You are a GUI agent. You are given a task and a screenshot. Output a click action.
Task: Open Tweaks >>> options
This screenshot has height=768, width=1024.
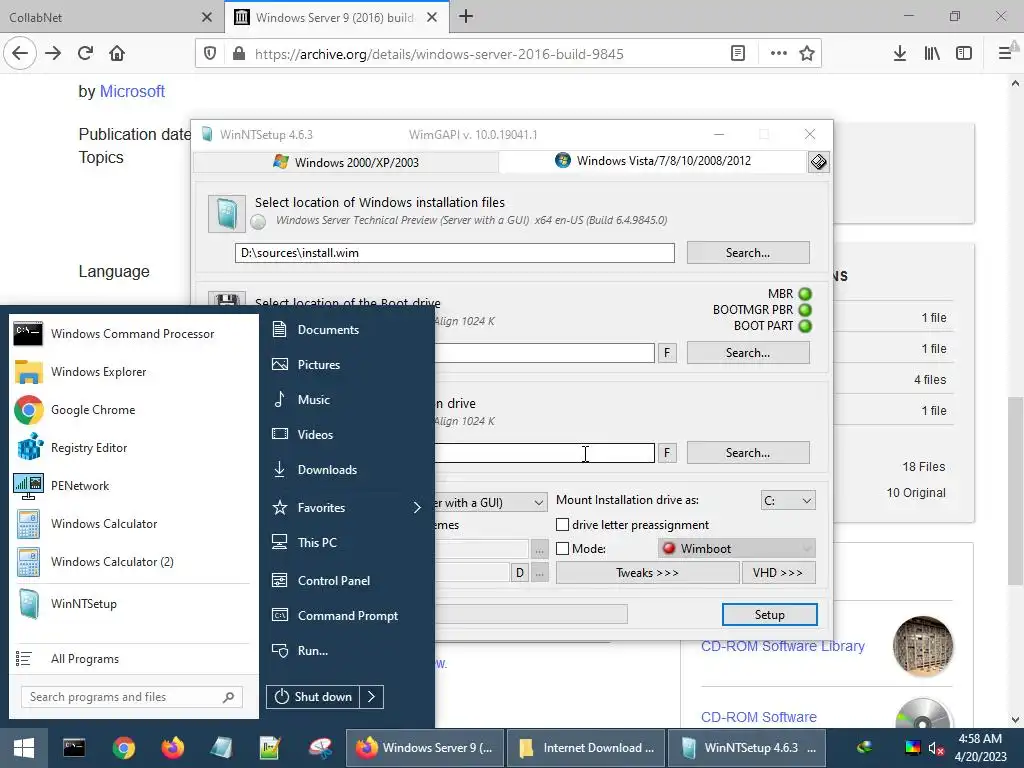click(647, 573)
